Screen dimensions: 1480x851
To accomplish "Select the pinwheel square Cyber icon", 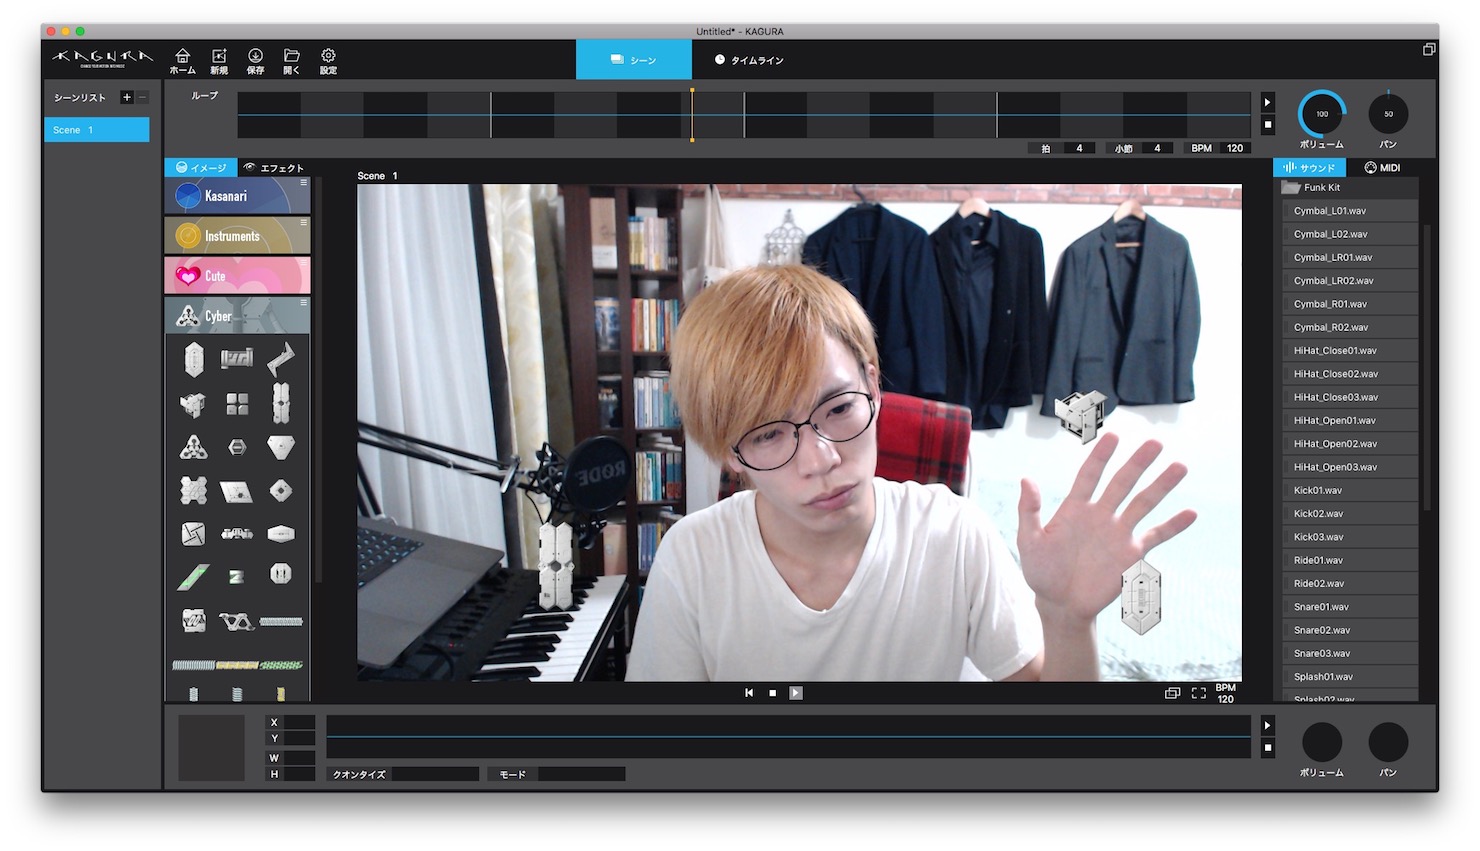I will coord(193,534).
